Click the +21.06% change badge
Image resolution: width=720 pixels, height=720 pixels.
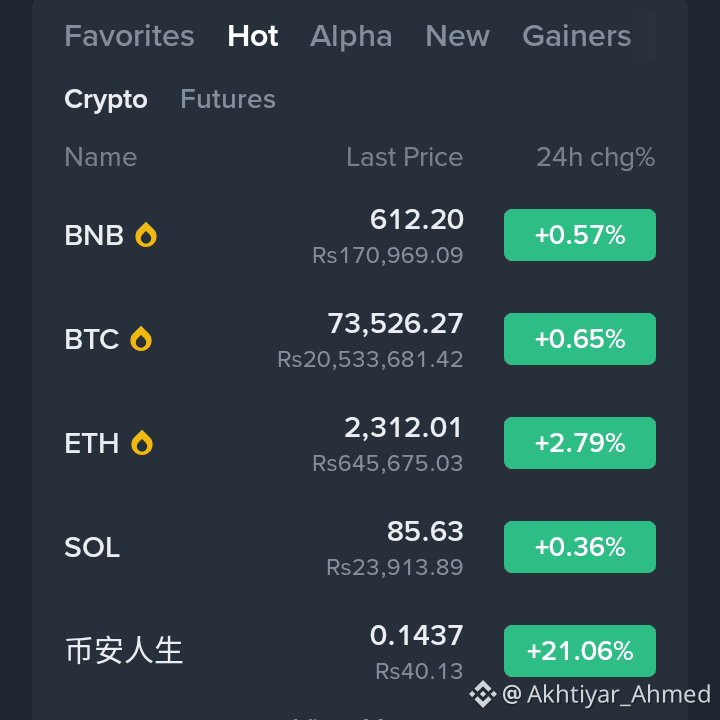pos(579,651)
